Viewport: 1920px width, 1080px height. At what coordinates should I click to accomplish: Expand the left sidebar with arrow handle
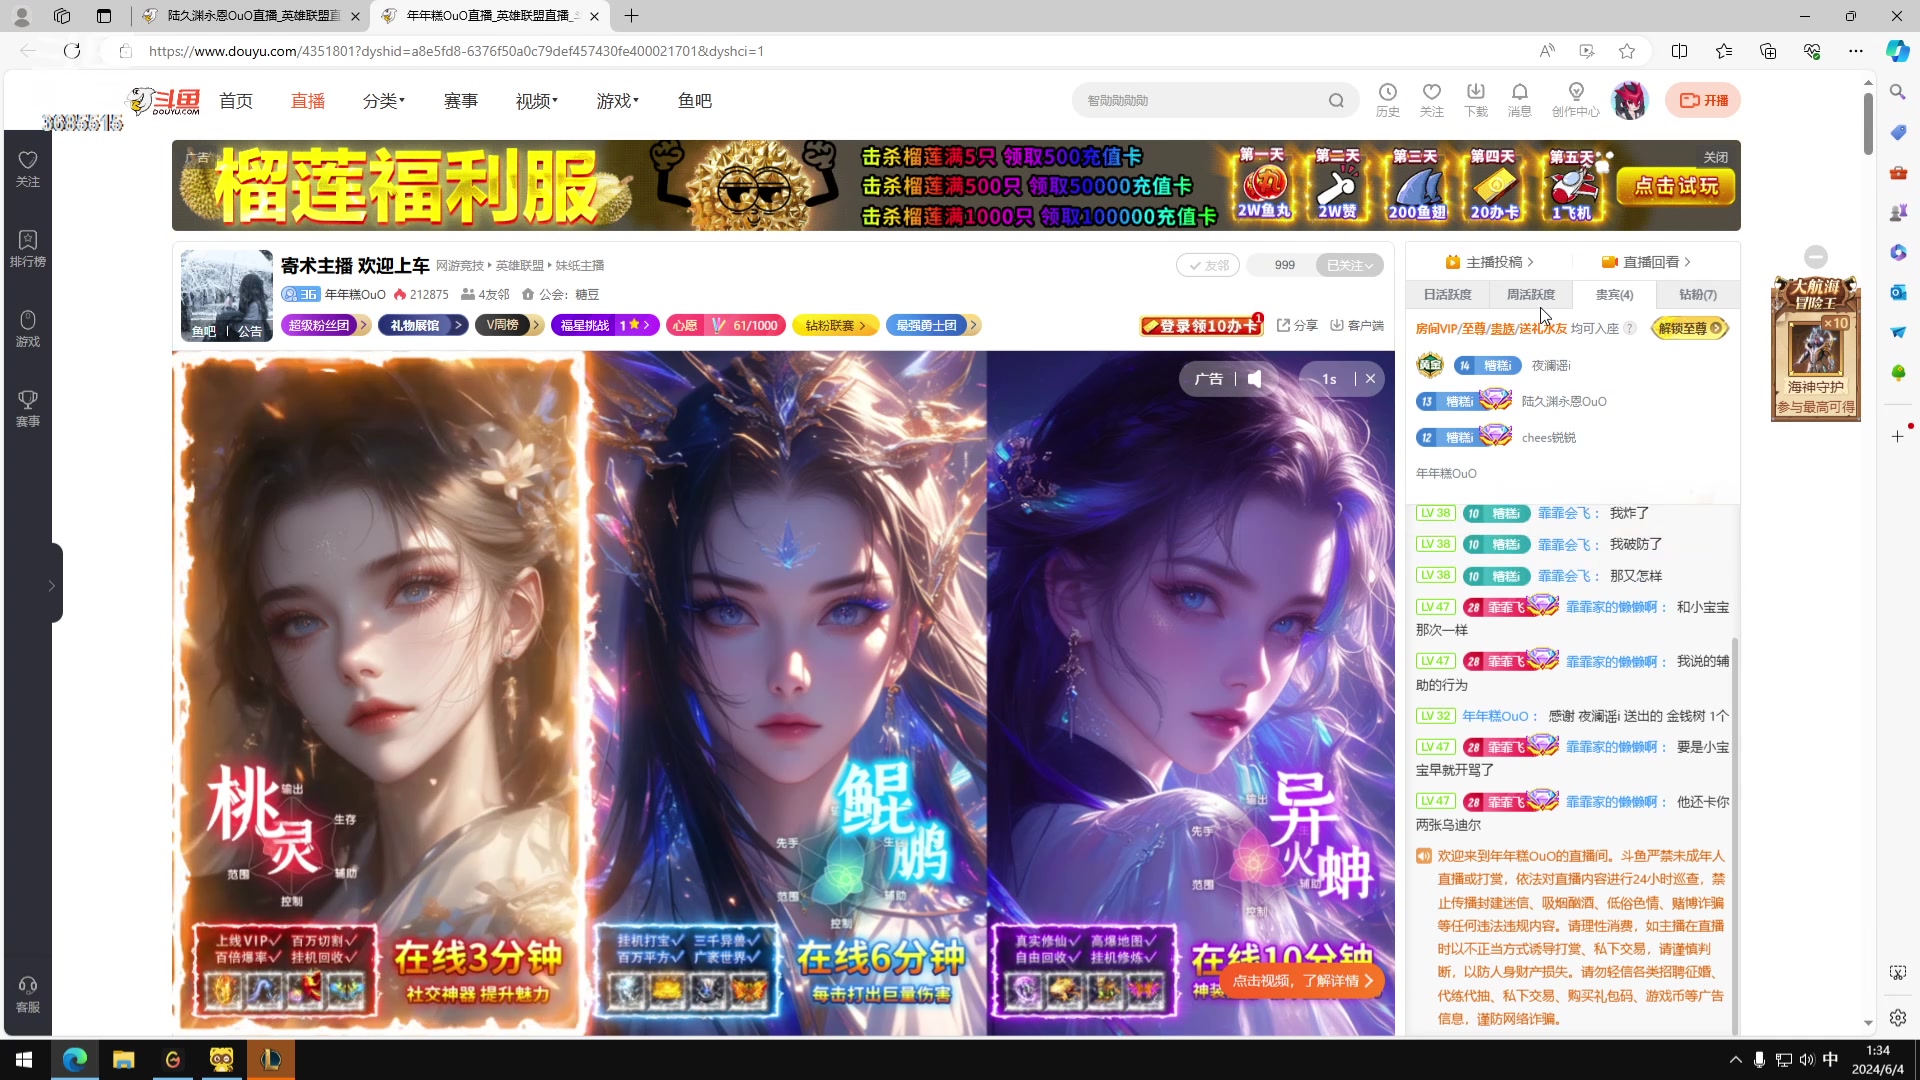52,585
